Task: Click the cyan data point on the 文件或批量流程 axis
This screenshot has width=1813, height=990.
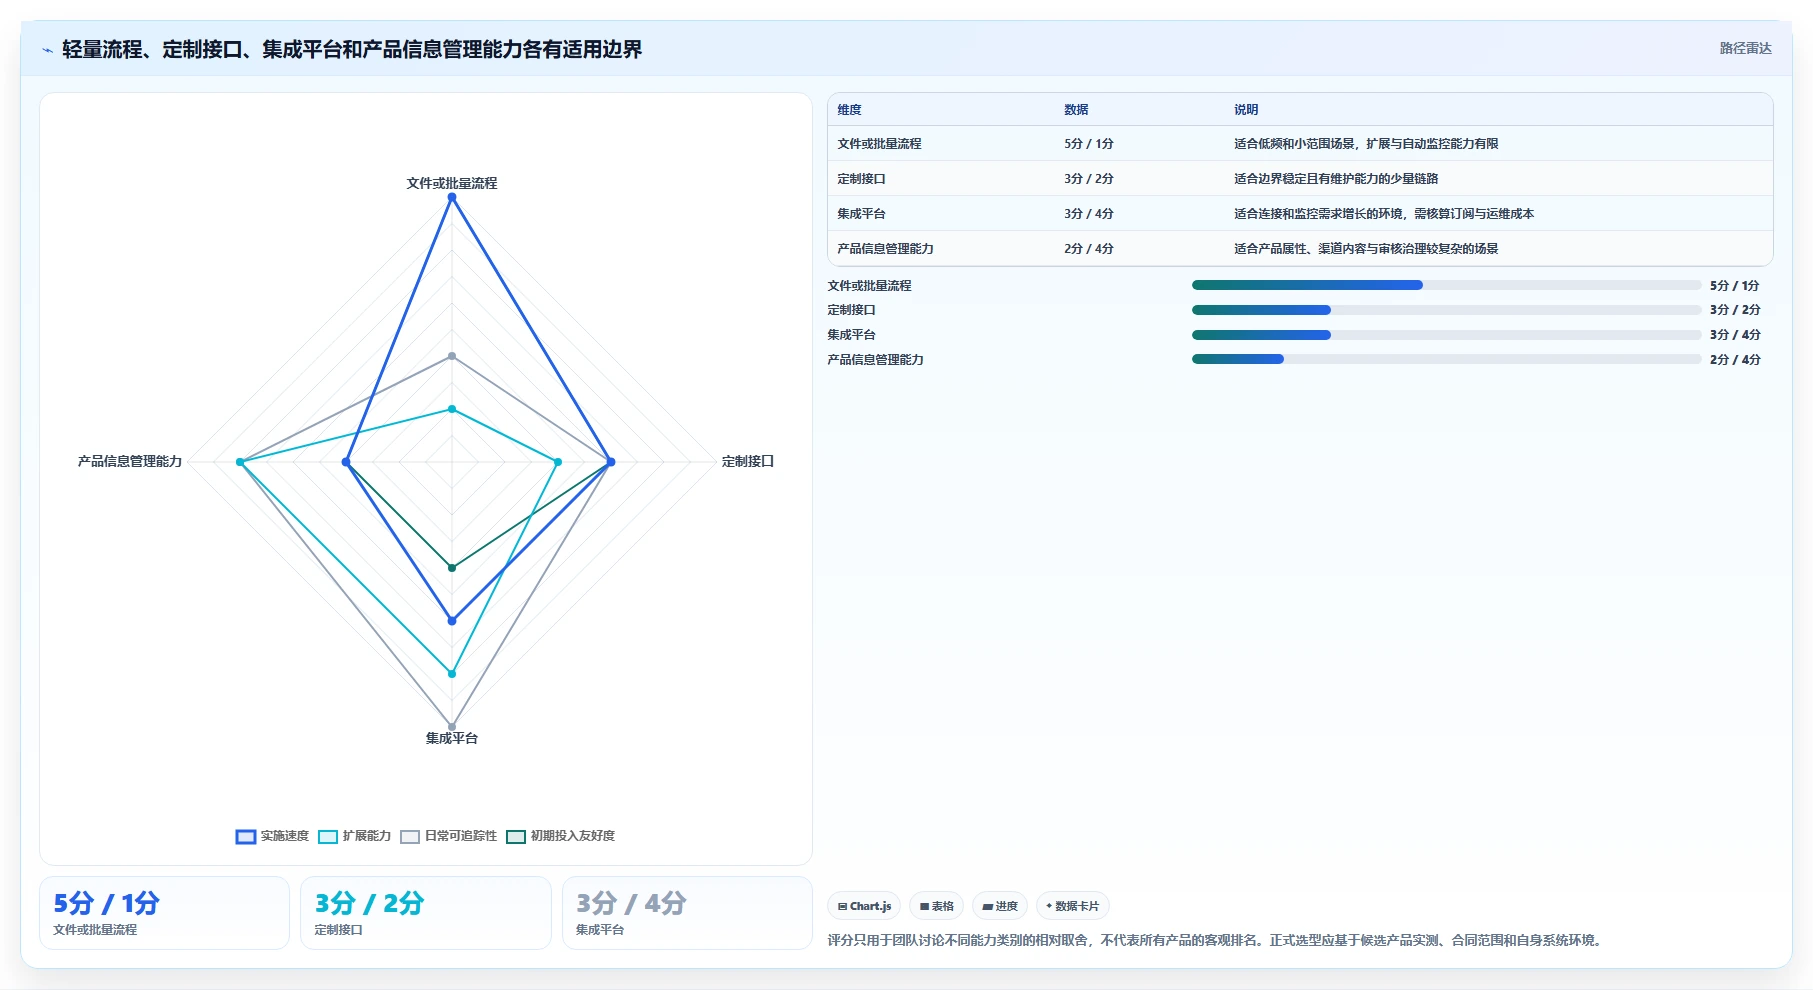Action: tap(452, 409)
